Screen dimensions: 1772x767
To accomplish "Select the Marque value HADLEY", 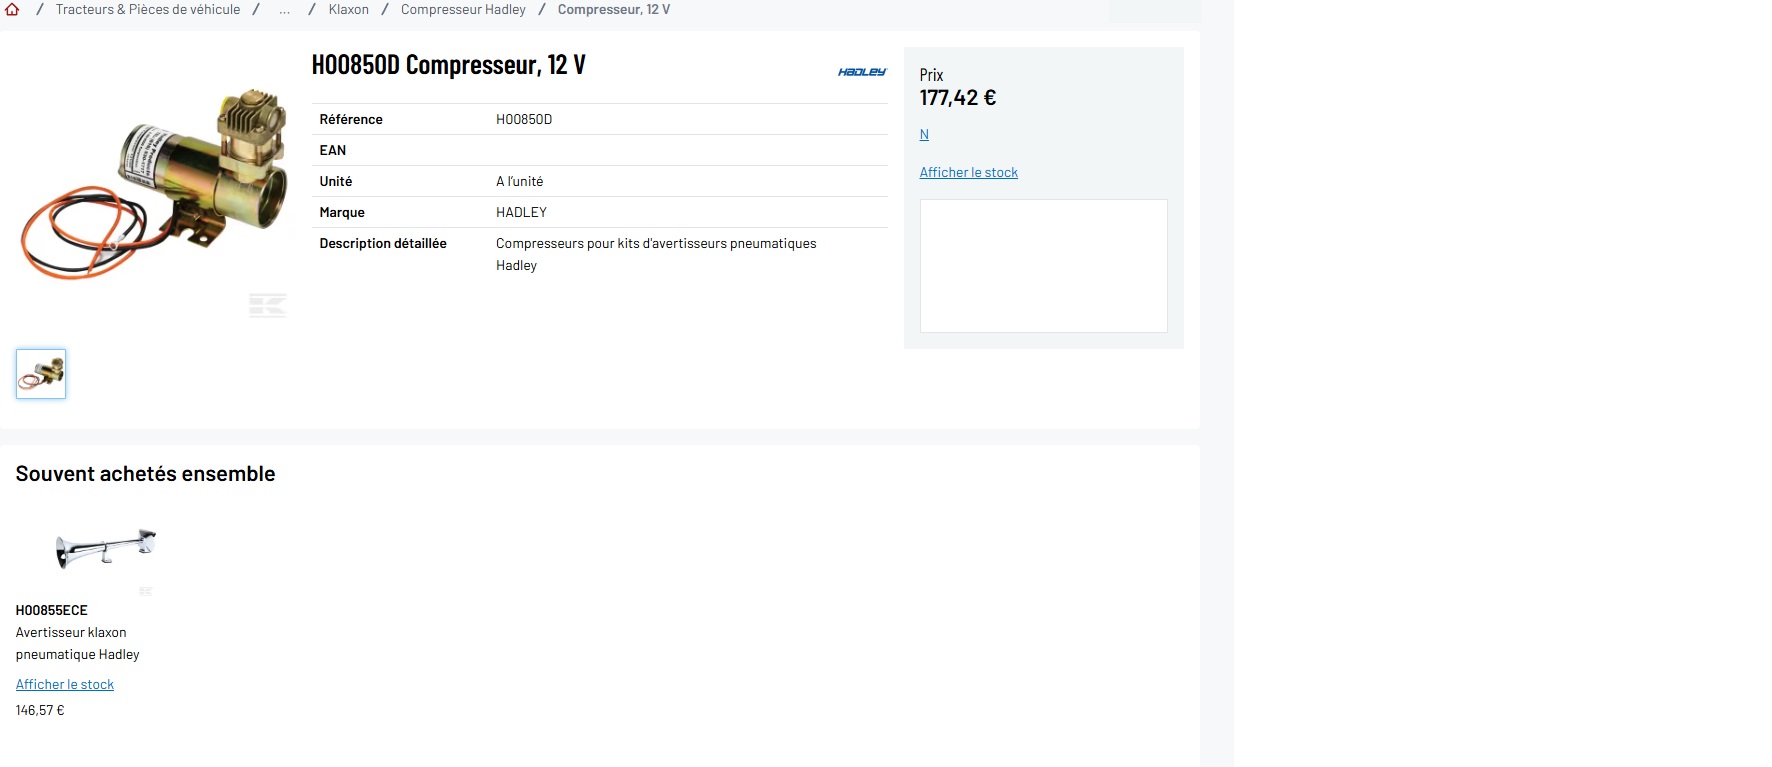I will tap(521, 212).
